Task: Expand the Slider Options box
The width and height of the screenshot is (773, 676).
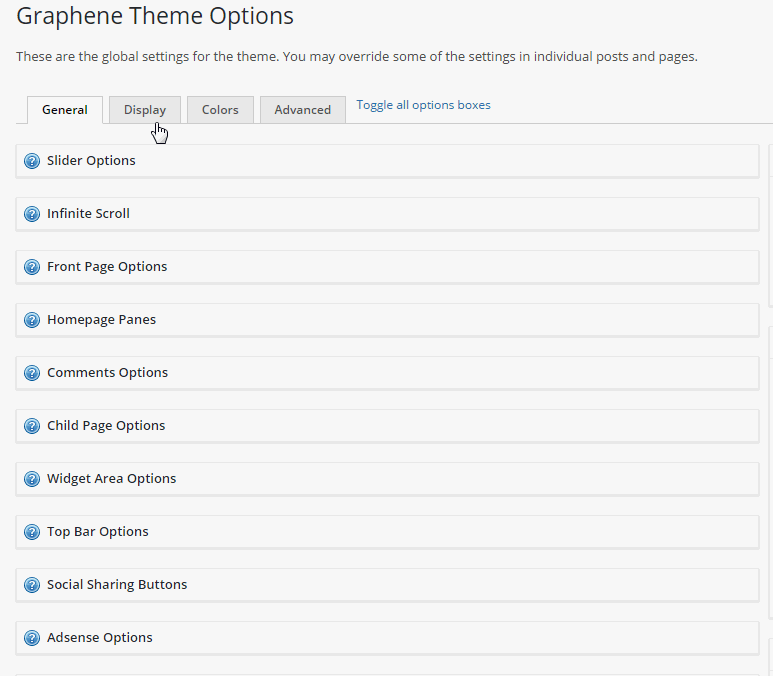Action: tap(387, 161)
